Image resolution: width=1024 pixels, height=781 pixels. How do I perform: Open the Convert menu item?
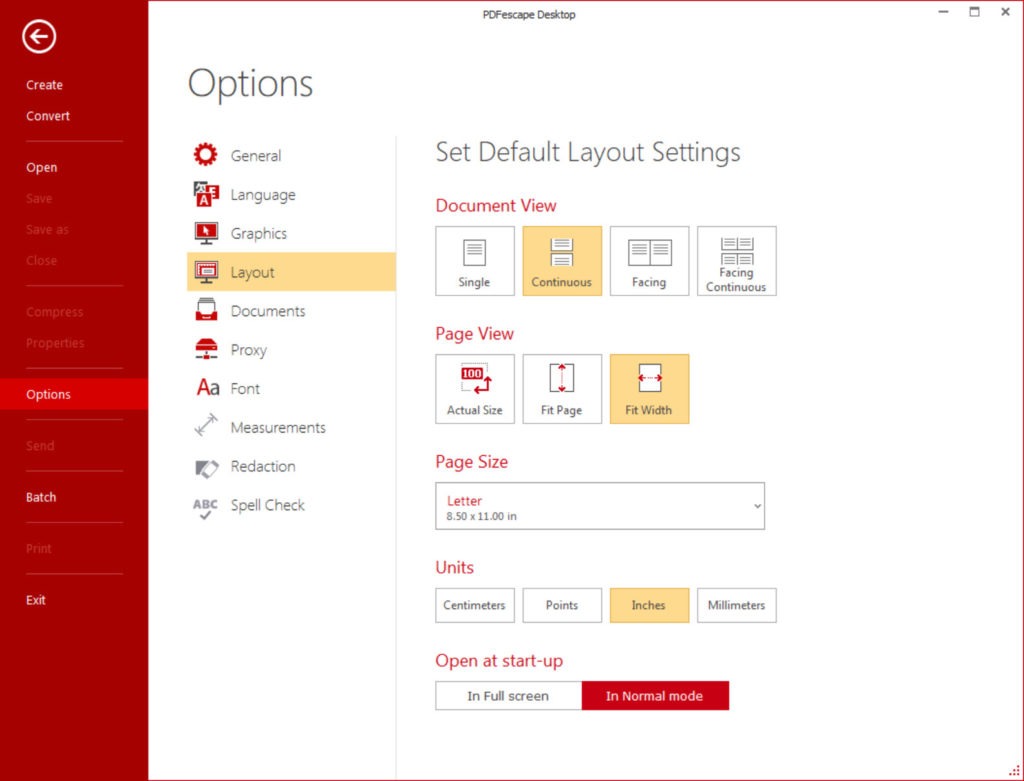coord(48,116)
